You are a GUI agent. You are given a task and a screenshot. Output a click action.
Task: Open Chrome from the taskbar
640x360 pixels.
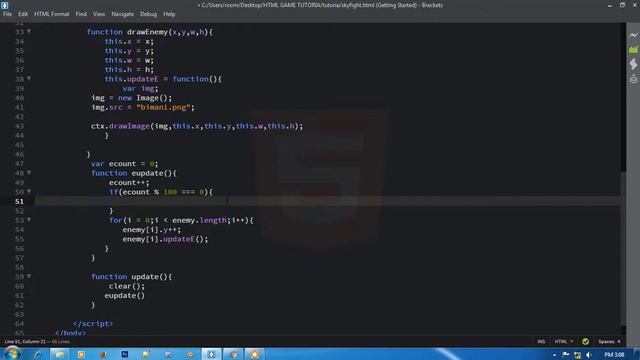click(x=233, y=354)
